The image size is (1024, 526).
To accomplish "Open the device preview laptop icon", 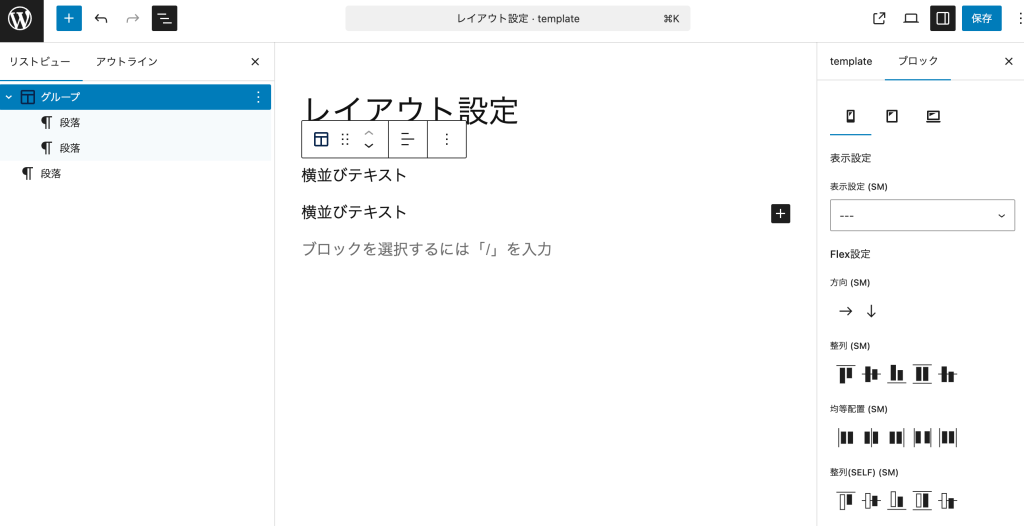I will coord(911,18).
